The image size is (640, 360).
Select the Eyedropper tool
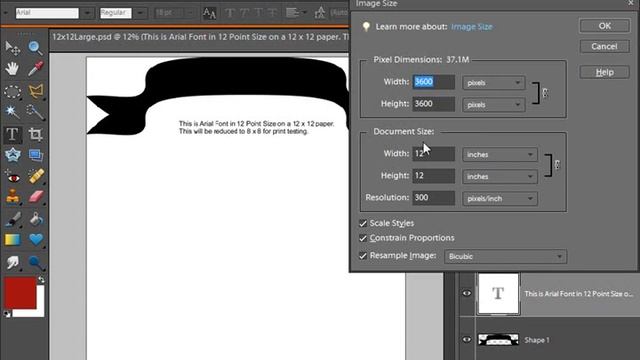[x=36, y=69]
